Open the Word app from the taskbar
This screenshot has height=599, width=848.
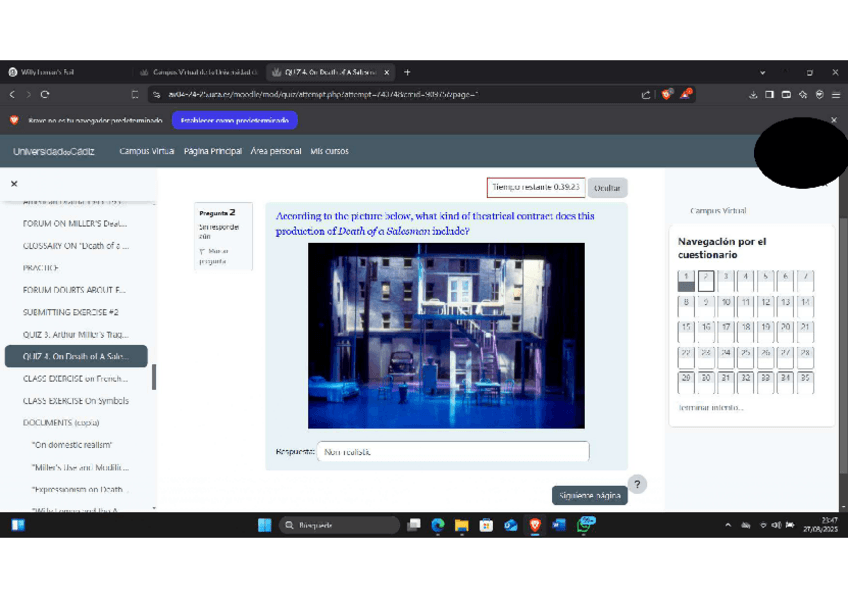pyautogui.click(x=559, y=525)
